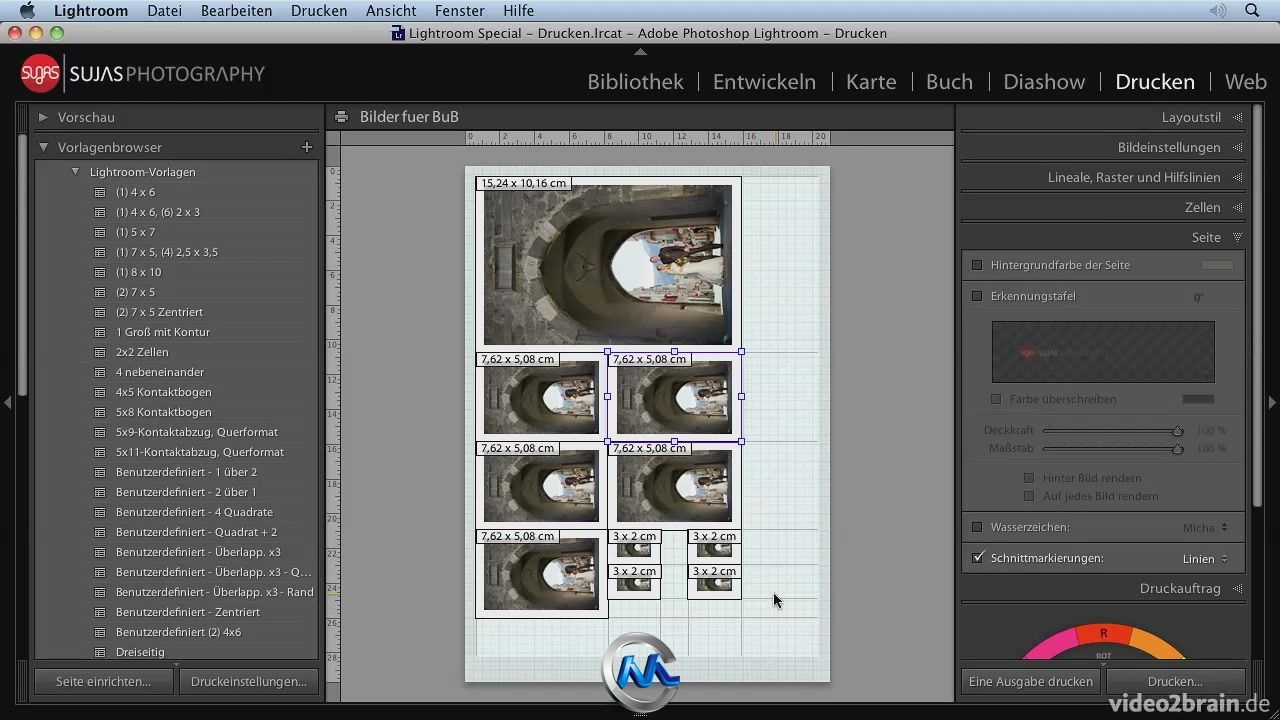
Task: Uncheck Schnittmarkierungen checkbox
Action: 977,558
